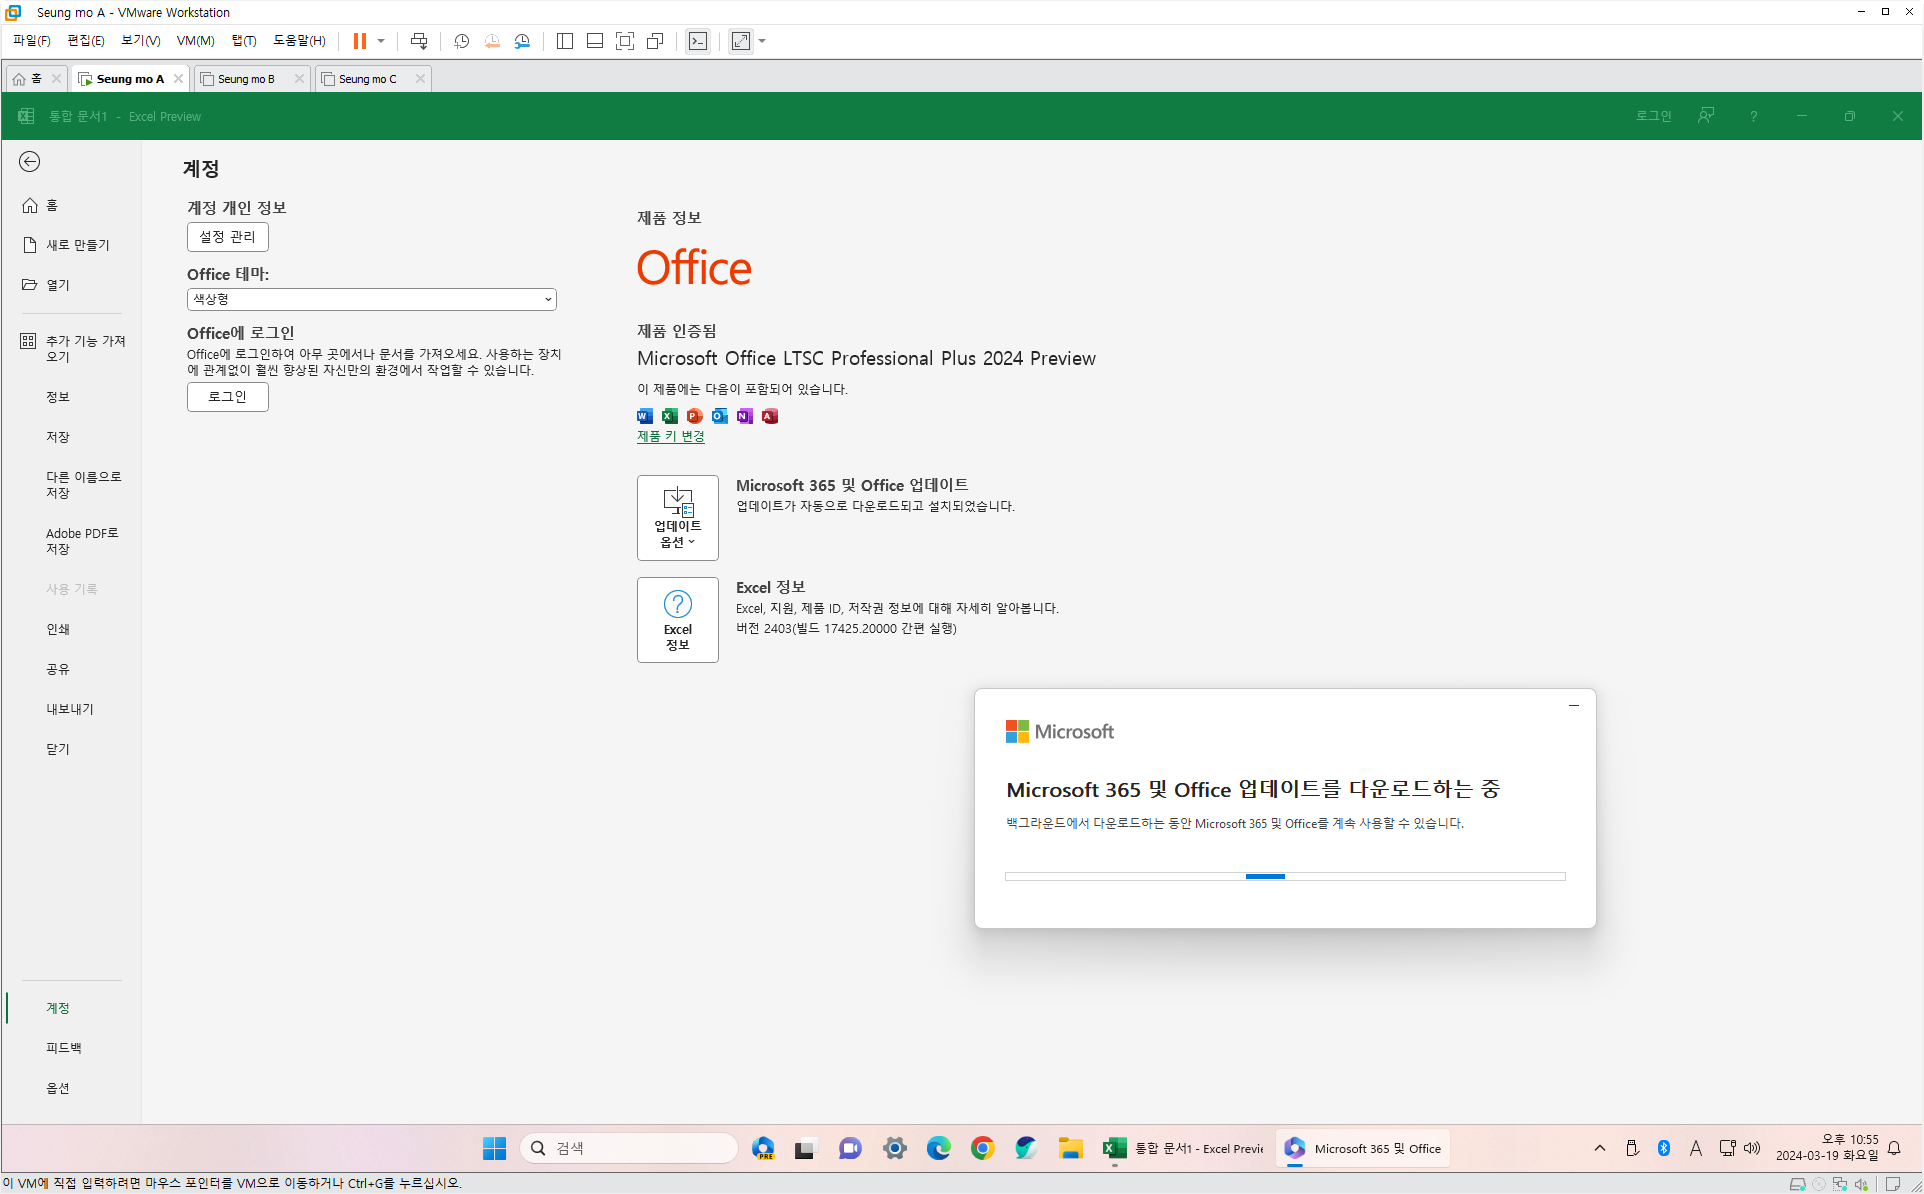Select 인쇄 in the backstage sidebar
The height and width of the screenshot is (1194, 1924).
[57, 629]
